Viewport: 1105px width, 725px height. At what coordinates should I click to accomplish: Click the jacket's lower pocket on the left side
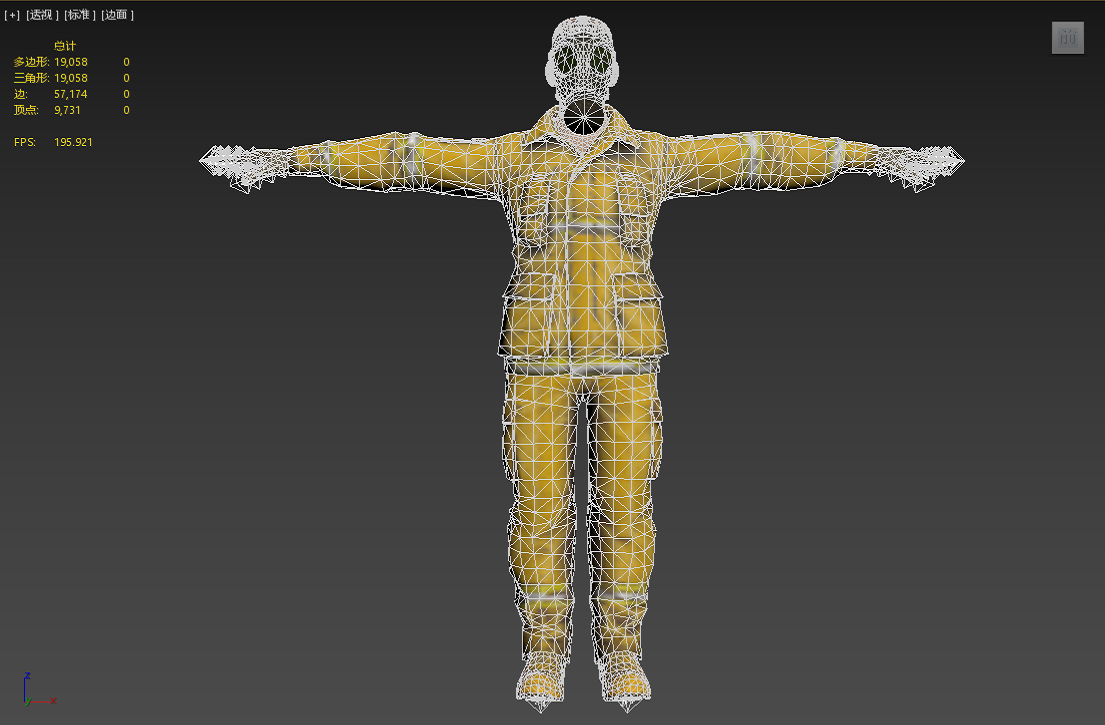[x=524, y=320]
